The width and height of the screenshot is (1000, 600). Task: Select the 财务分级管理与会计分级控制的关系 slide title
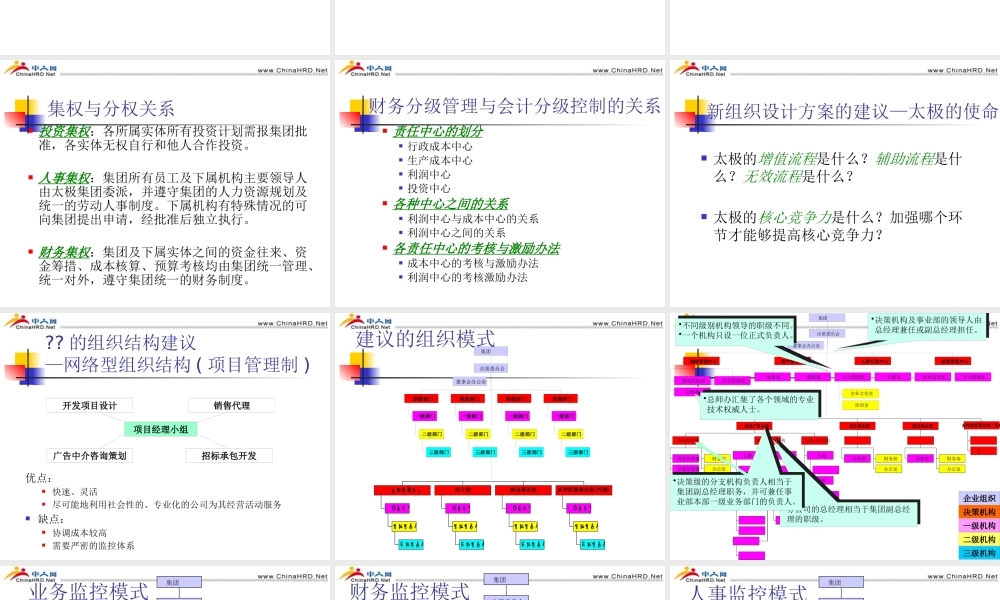514,106
